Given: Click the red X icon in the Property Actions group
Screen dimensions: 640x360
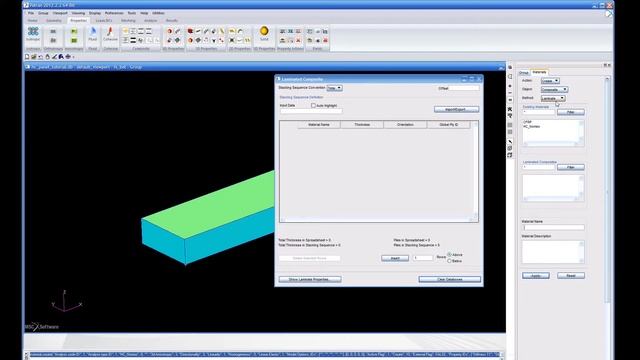Looking at the screenshot, I should click(x=298, y=40).
